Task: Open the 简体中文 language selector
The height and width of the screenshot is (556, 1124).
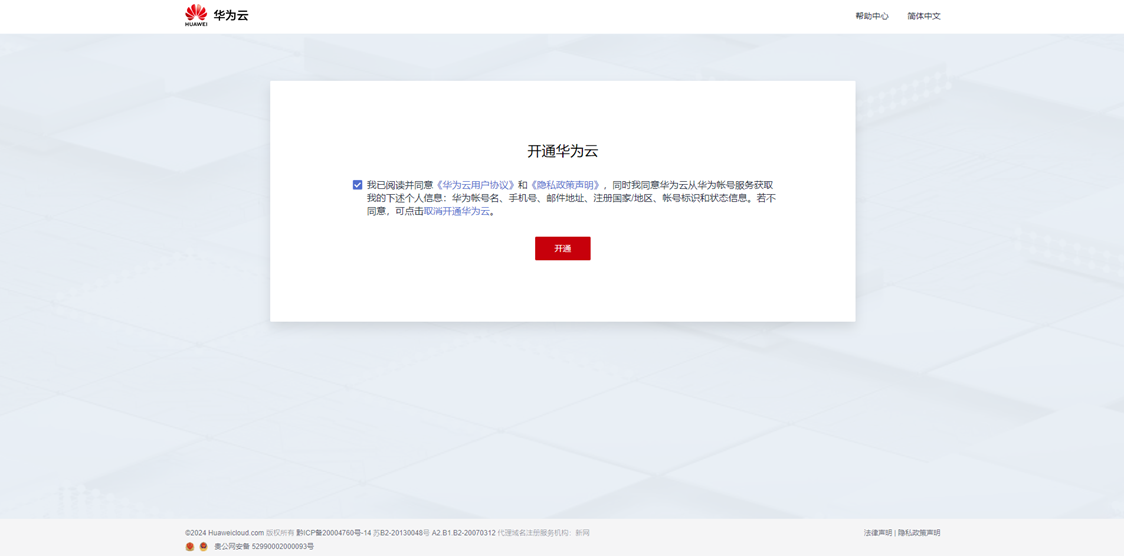Action: [x=923, y=16]
